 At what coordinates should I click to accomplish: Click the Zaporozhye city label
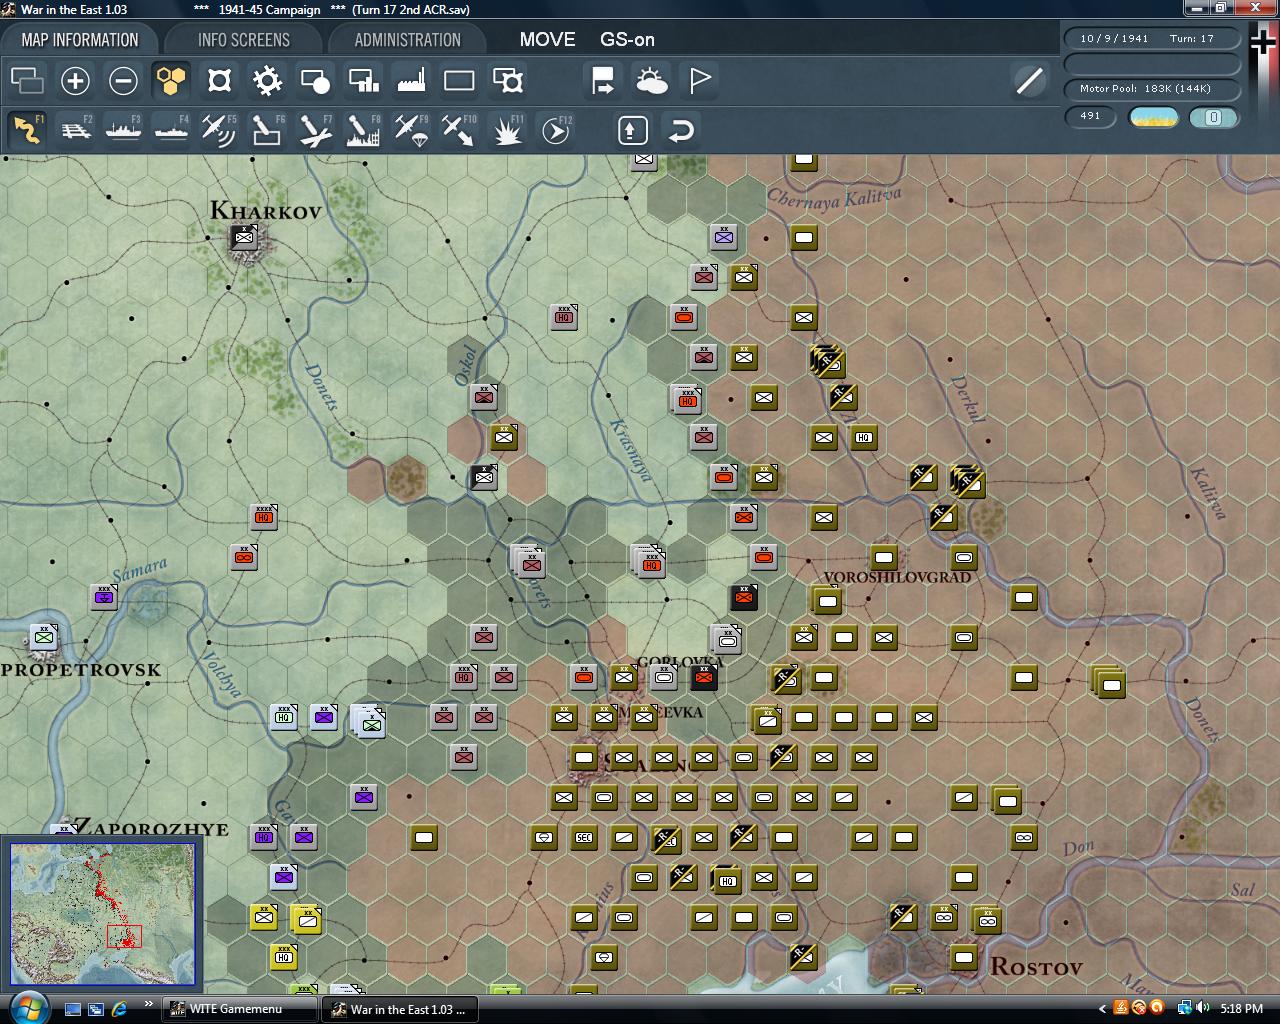point(151,828)
